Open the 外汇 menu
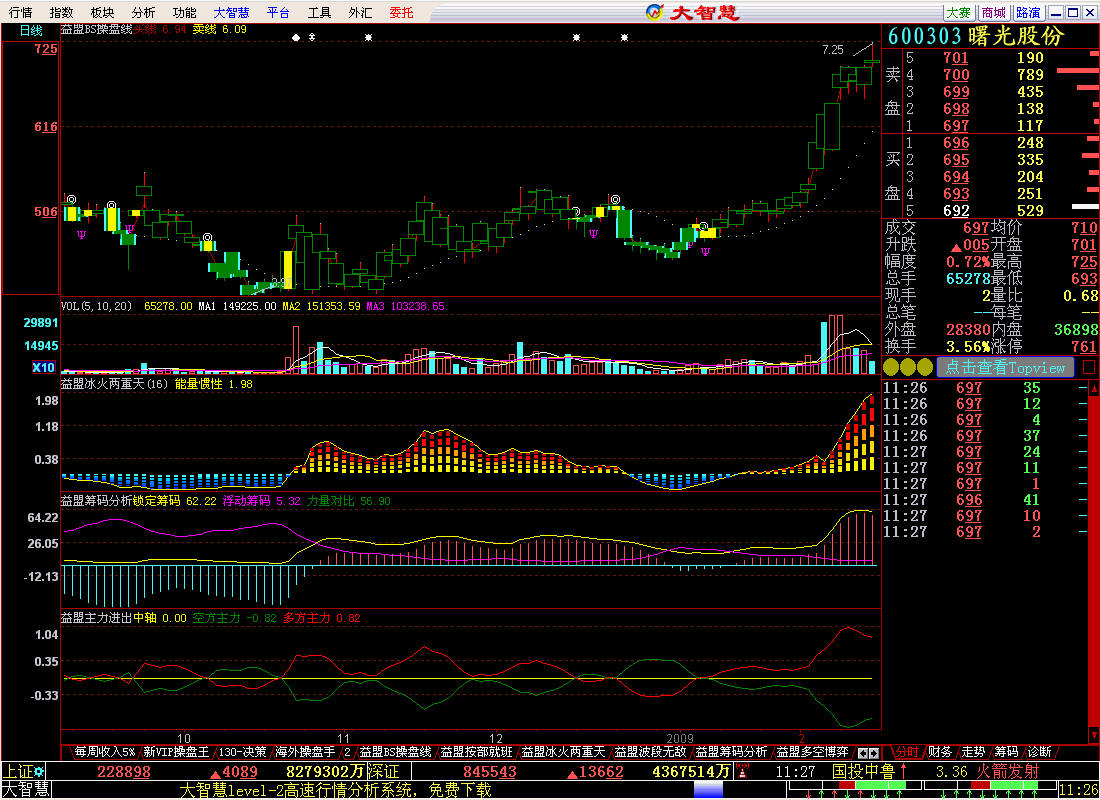This screenshot has width=1100, height=800. point(361,13)
